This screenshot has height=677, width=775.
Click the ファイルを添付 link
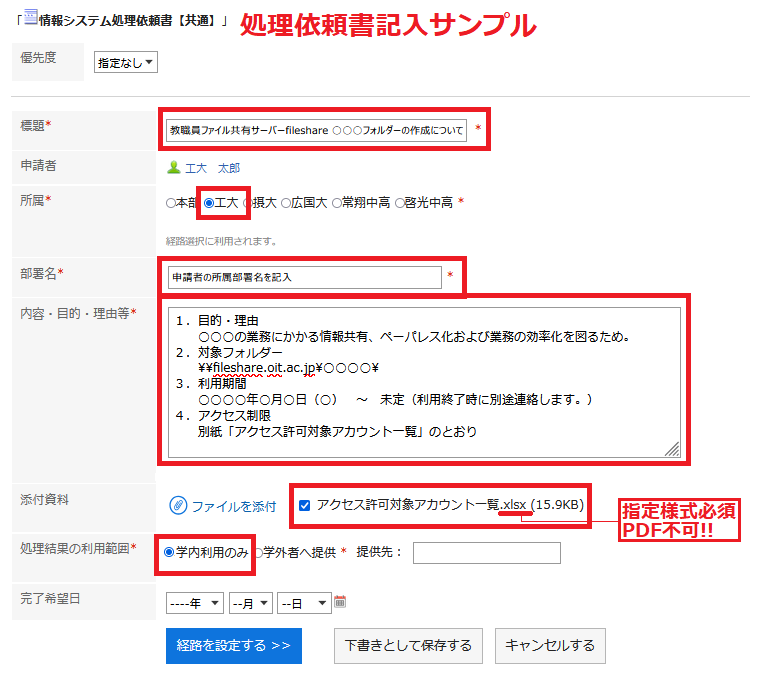(233, 506)
